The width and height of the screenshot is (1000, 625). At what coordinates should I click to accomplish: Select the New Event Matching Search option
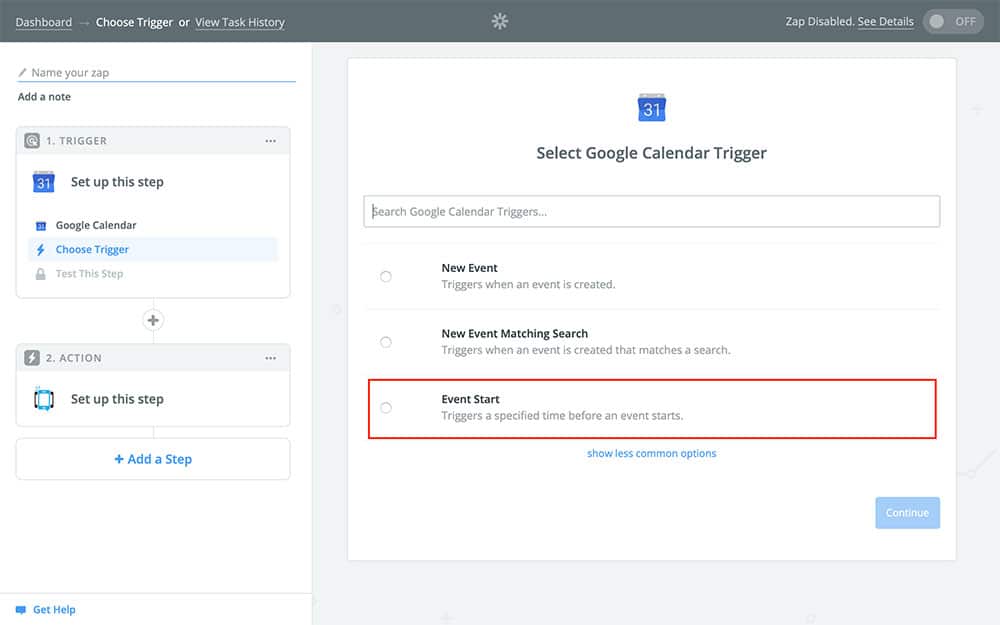(x=386, y=342)
